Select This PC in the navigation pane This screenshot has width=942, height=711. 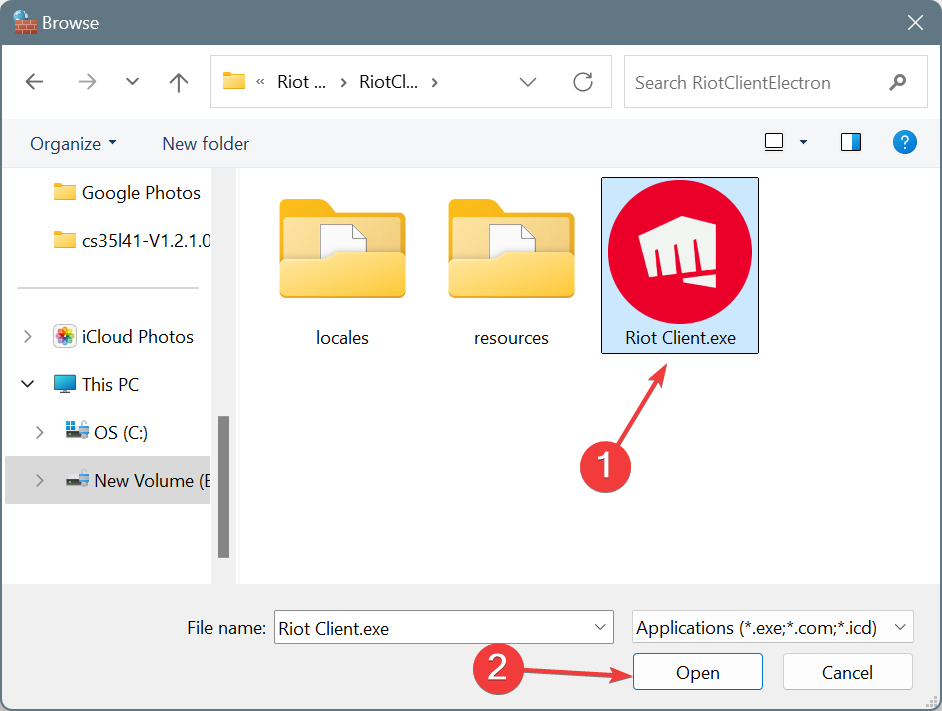click(x=96, y=384)
